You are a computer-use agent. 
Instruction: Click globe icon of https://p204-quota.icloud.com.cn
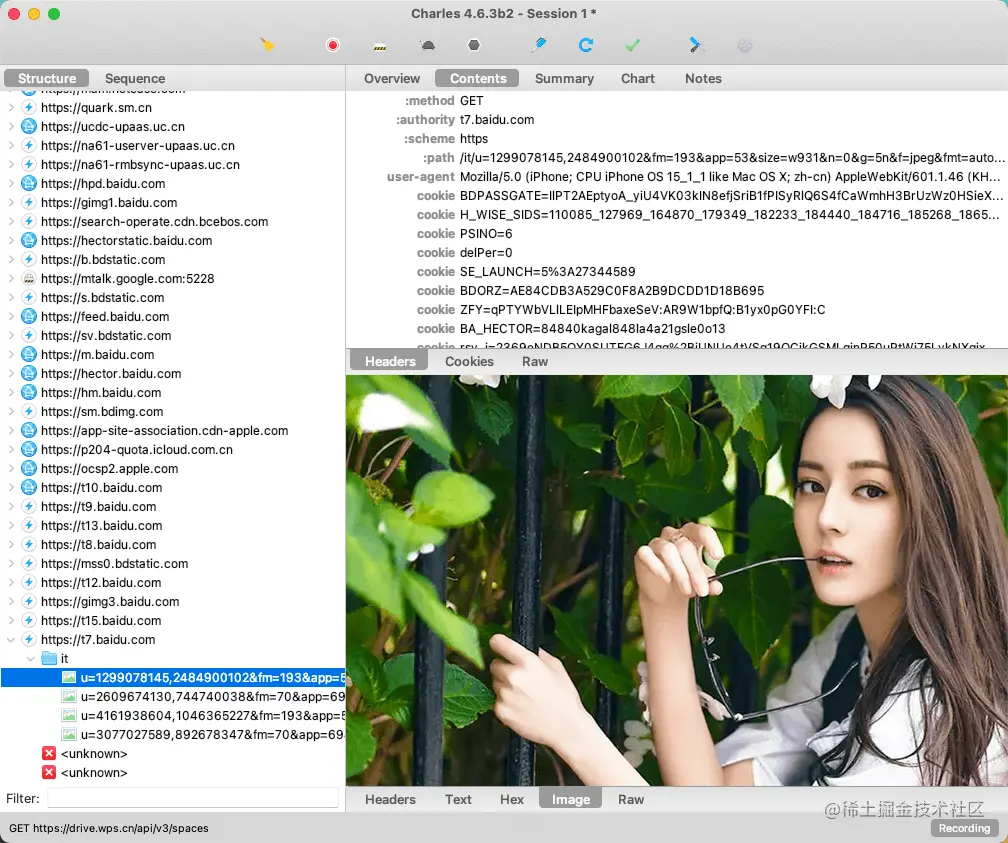click(x=29, y=449)
